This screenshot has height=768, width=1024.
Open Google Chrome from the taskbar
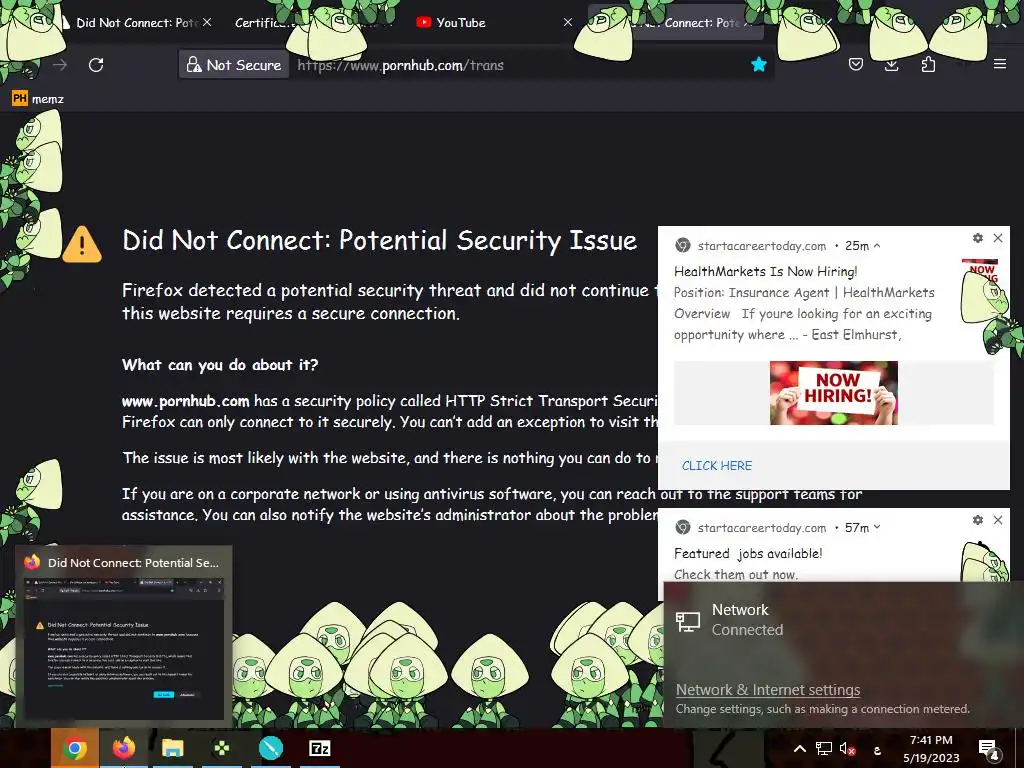pyautogui.click(x=74, y=748)
